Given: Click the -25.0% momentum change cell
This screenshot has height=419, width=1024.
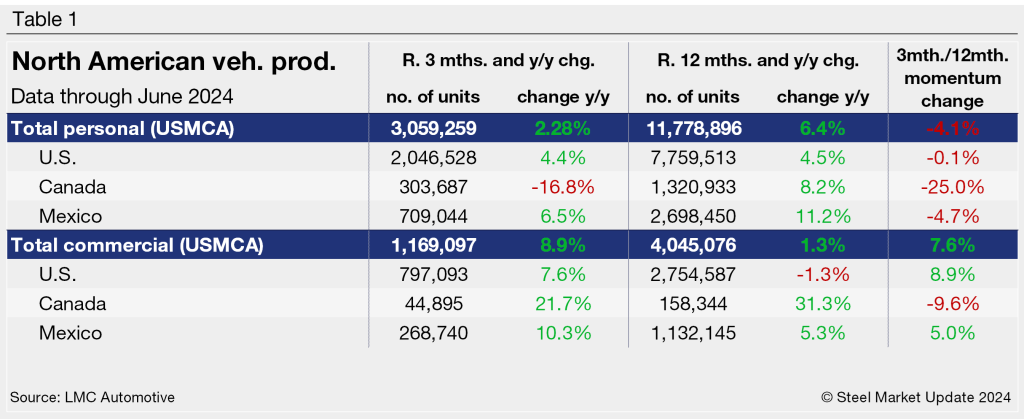Looking at the screenshot, I should [948, 186].
